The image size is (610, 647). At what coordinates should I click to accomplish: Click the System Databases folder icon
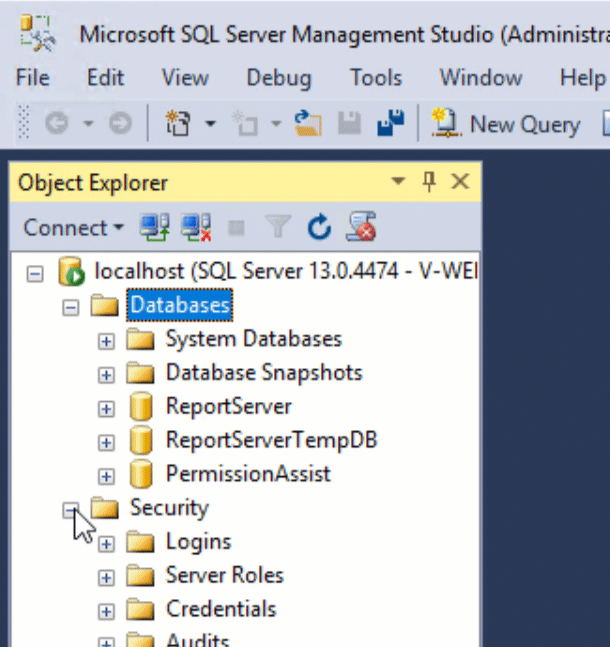click(x=140, y=339)
